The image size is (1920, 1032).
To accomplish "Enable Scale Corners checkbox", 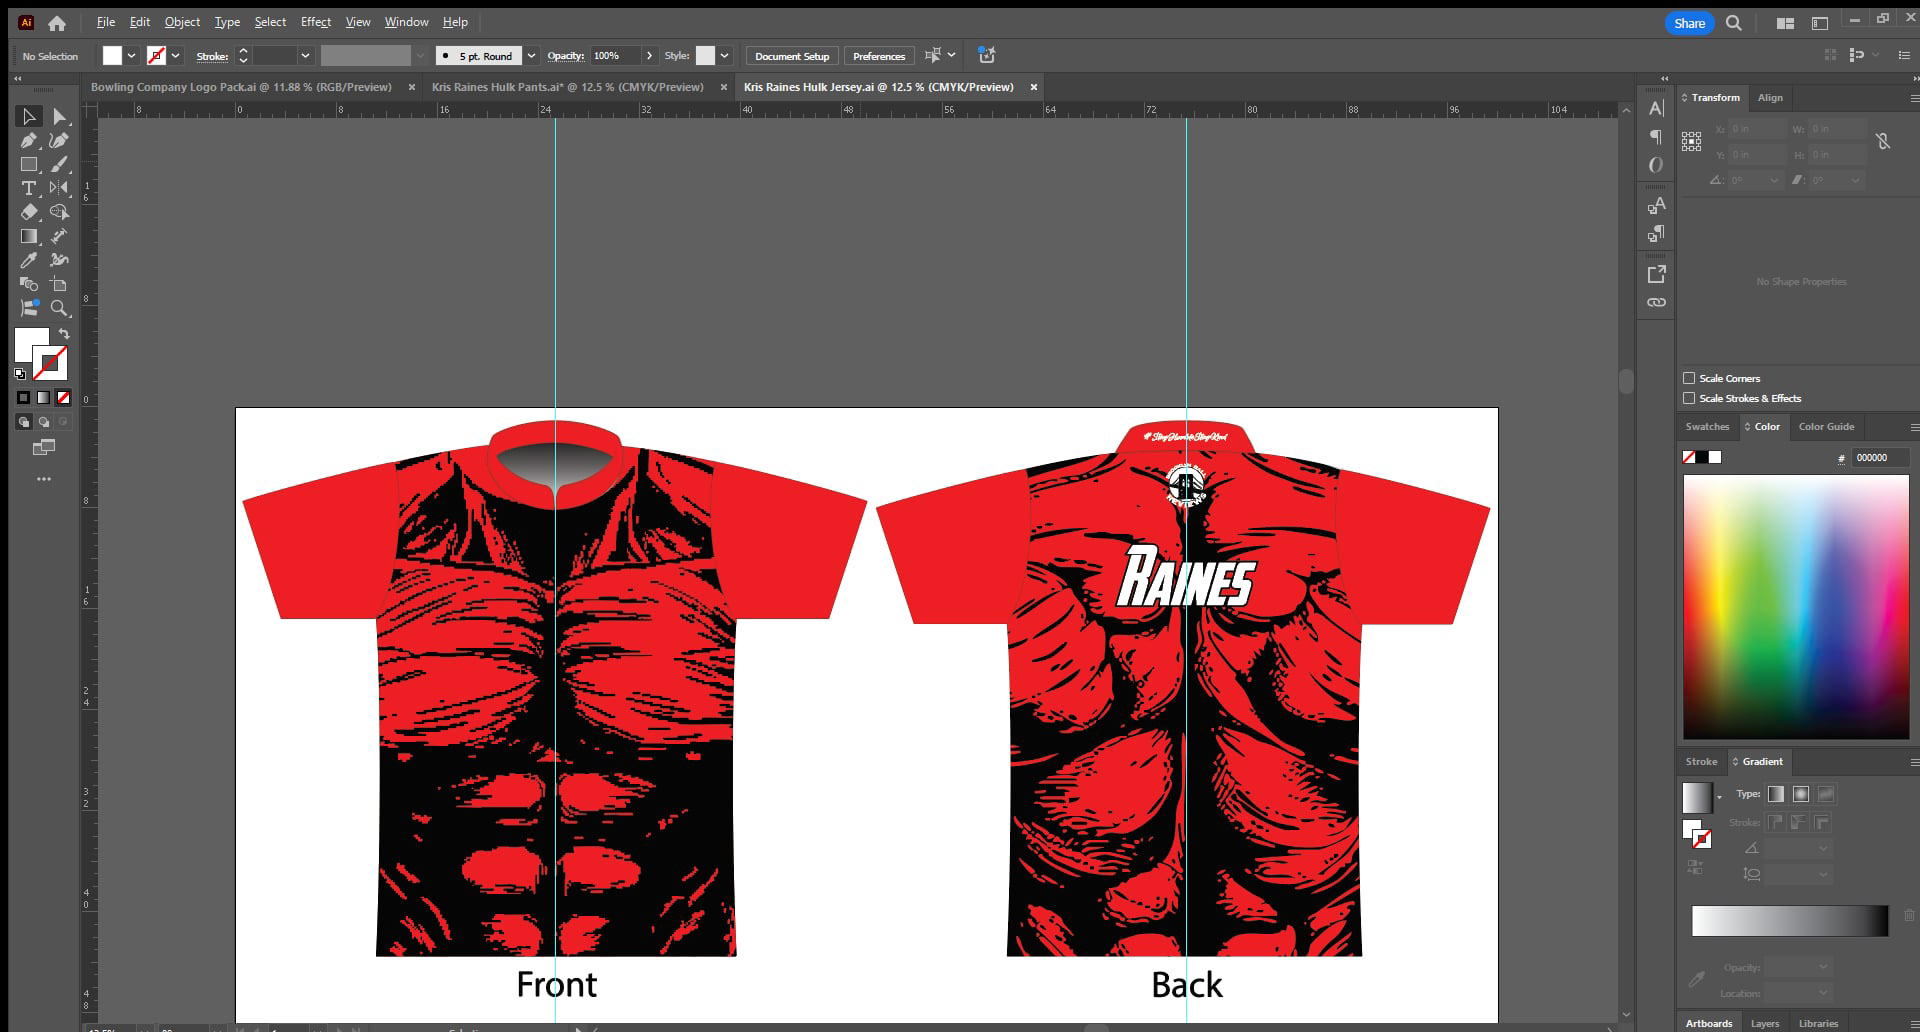I will [x=1689, y=378].
